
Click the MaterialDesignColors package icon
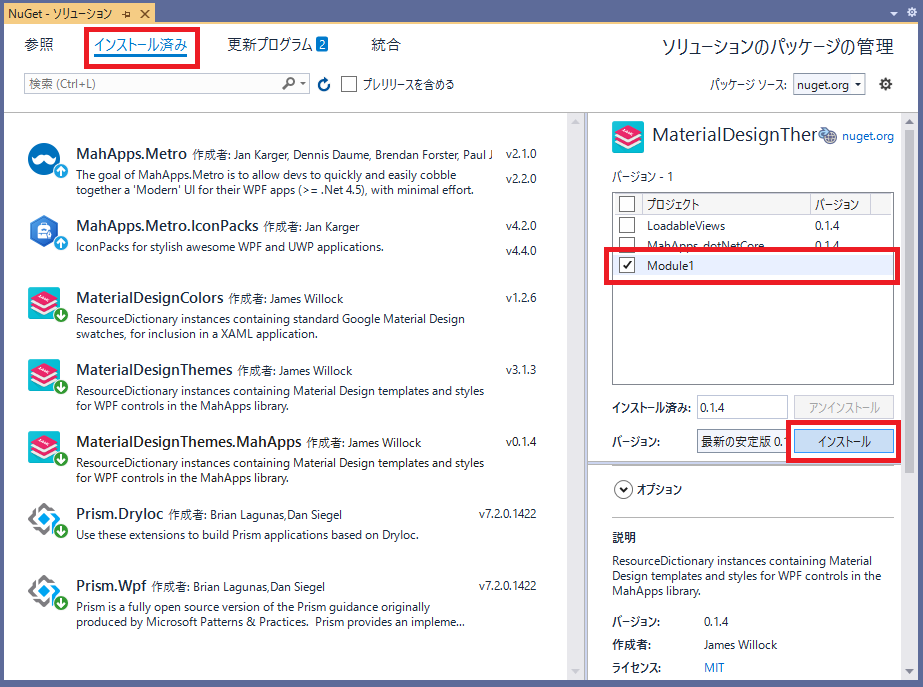tap(44, 303)
